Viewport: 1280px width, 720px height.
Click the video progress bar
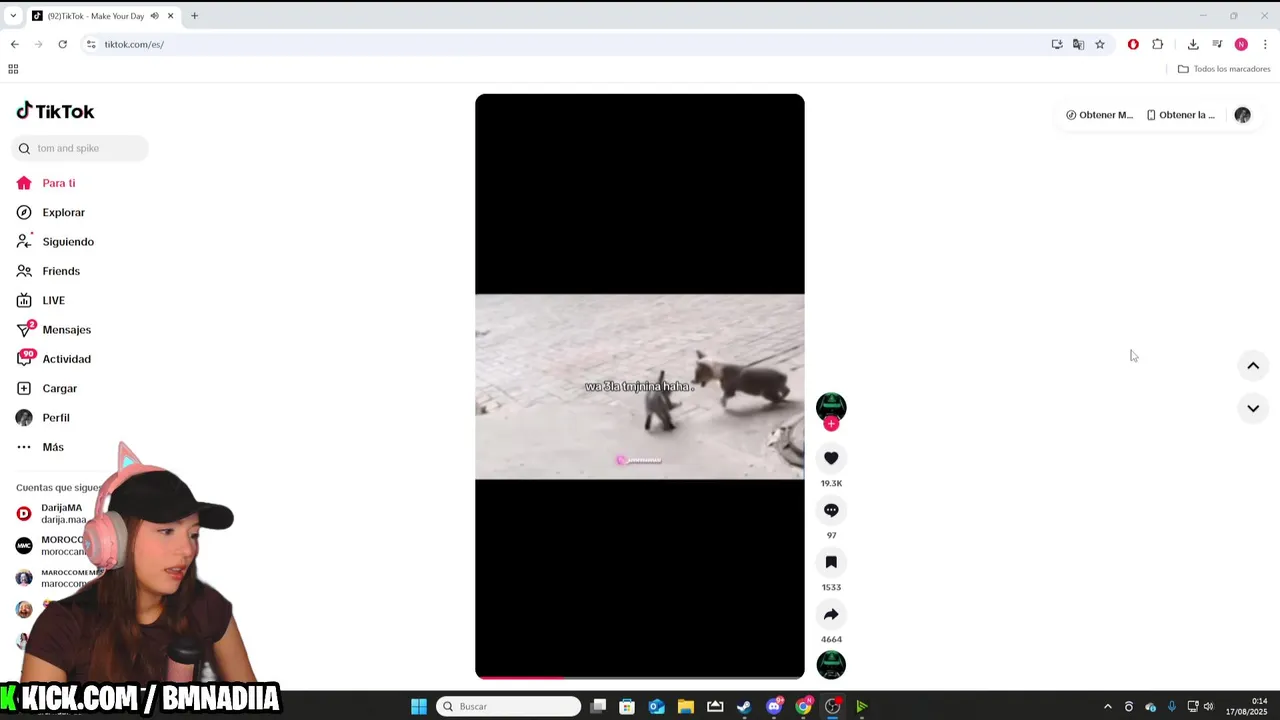point(640,677)
